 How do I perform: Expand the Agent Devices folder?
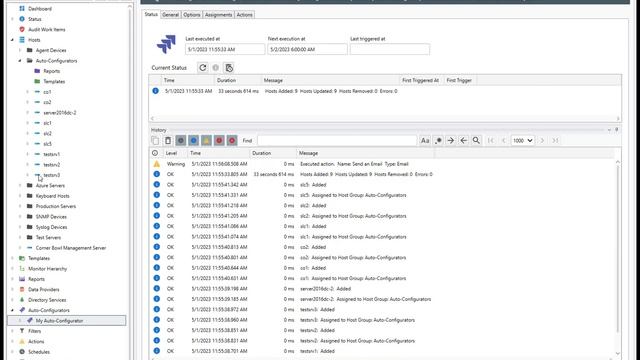pyautogui.click(x=20, y=50)
